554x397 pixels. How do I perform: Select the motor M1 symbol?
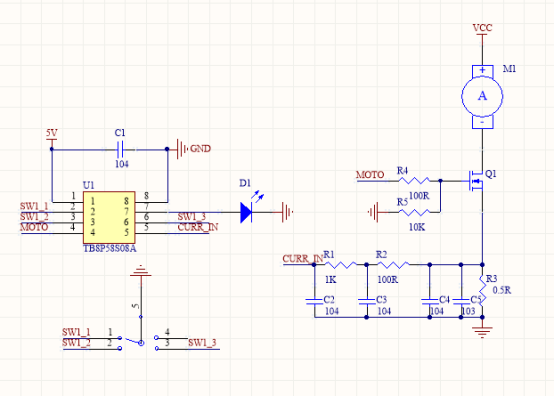[482, 96]
